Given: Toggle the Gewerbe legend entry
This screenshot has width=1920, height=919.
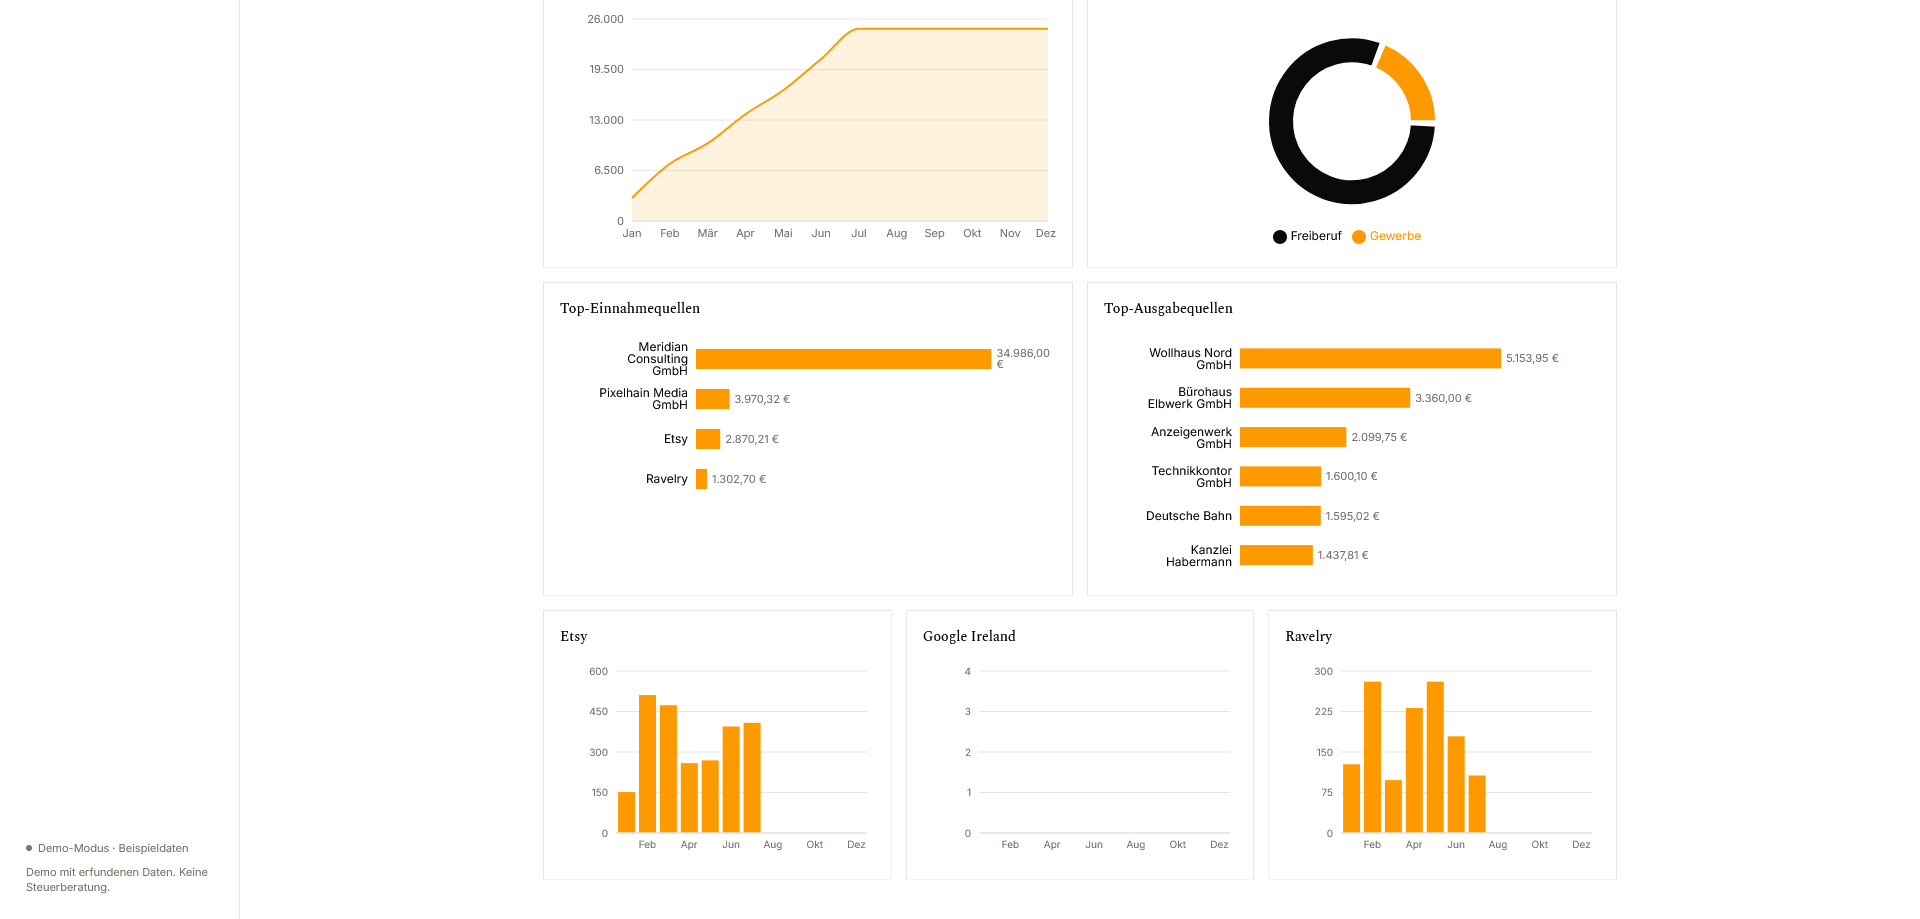Looking at the screenshot, I should pos(1387,237).
